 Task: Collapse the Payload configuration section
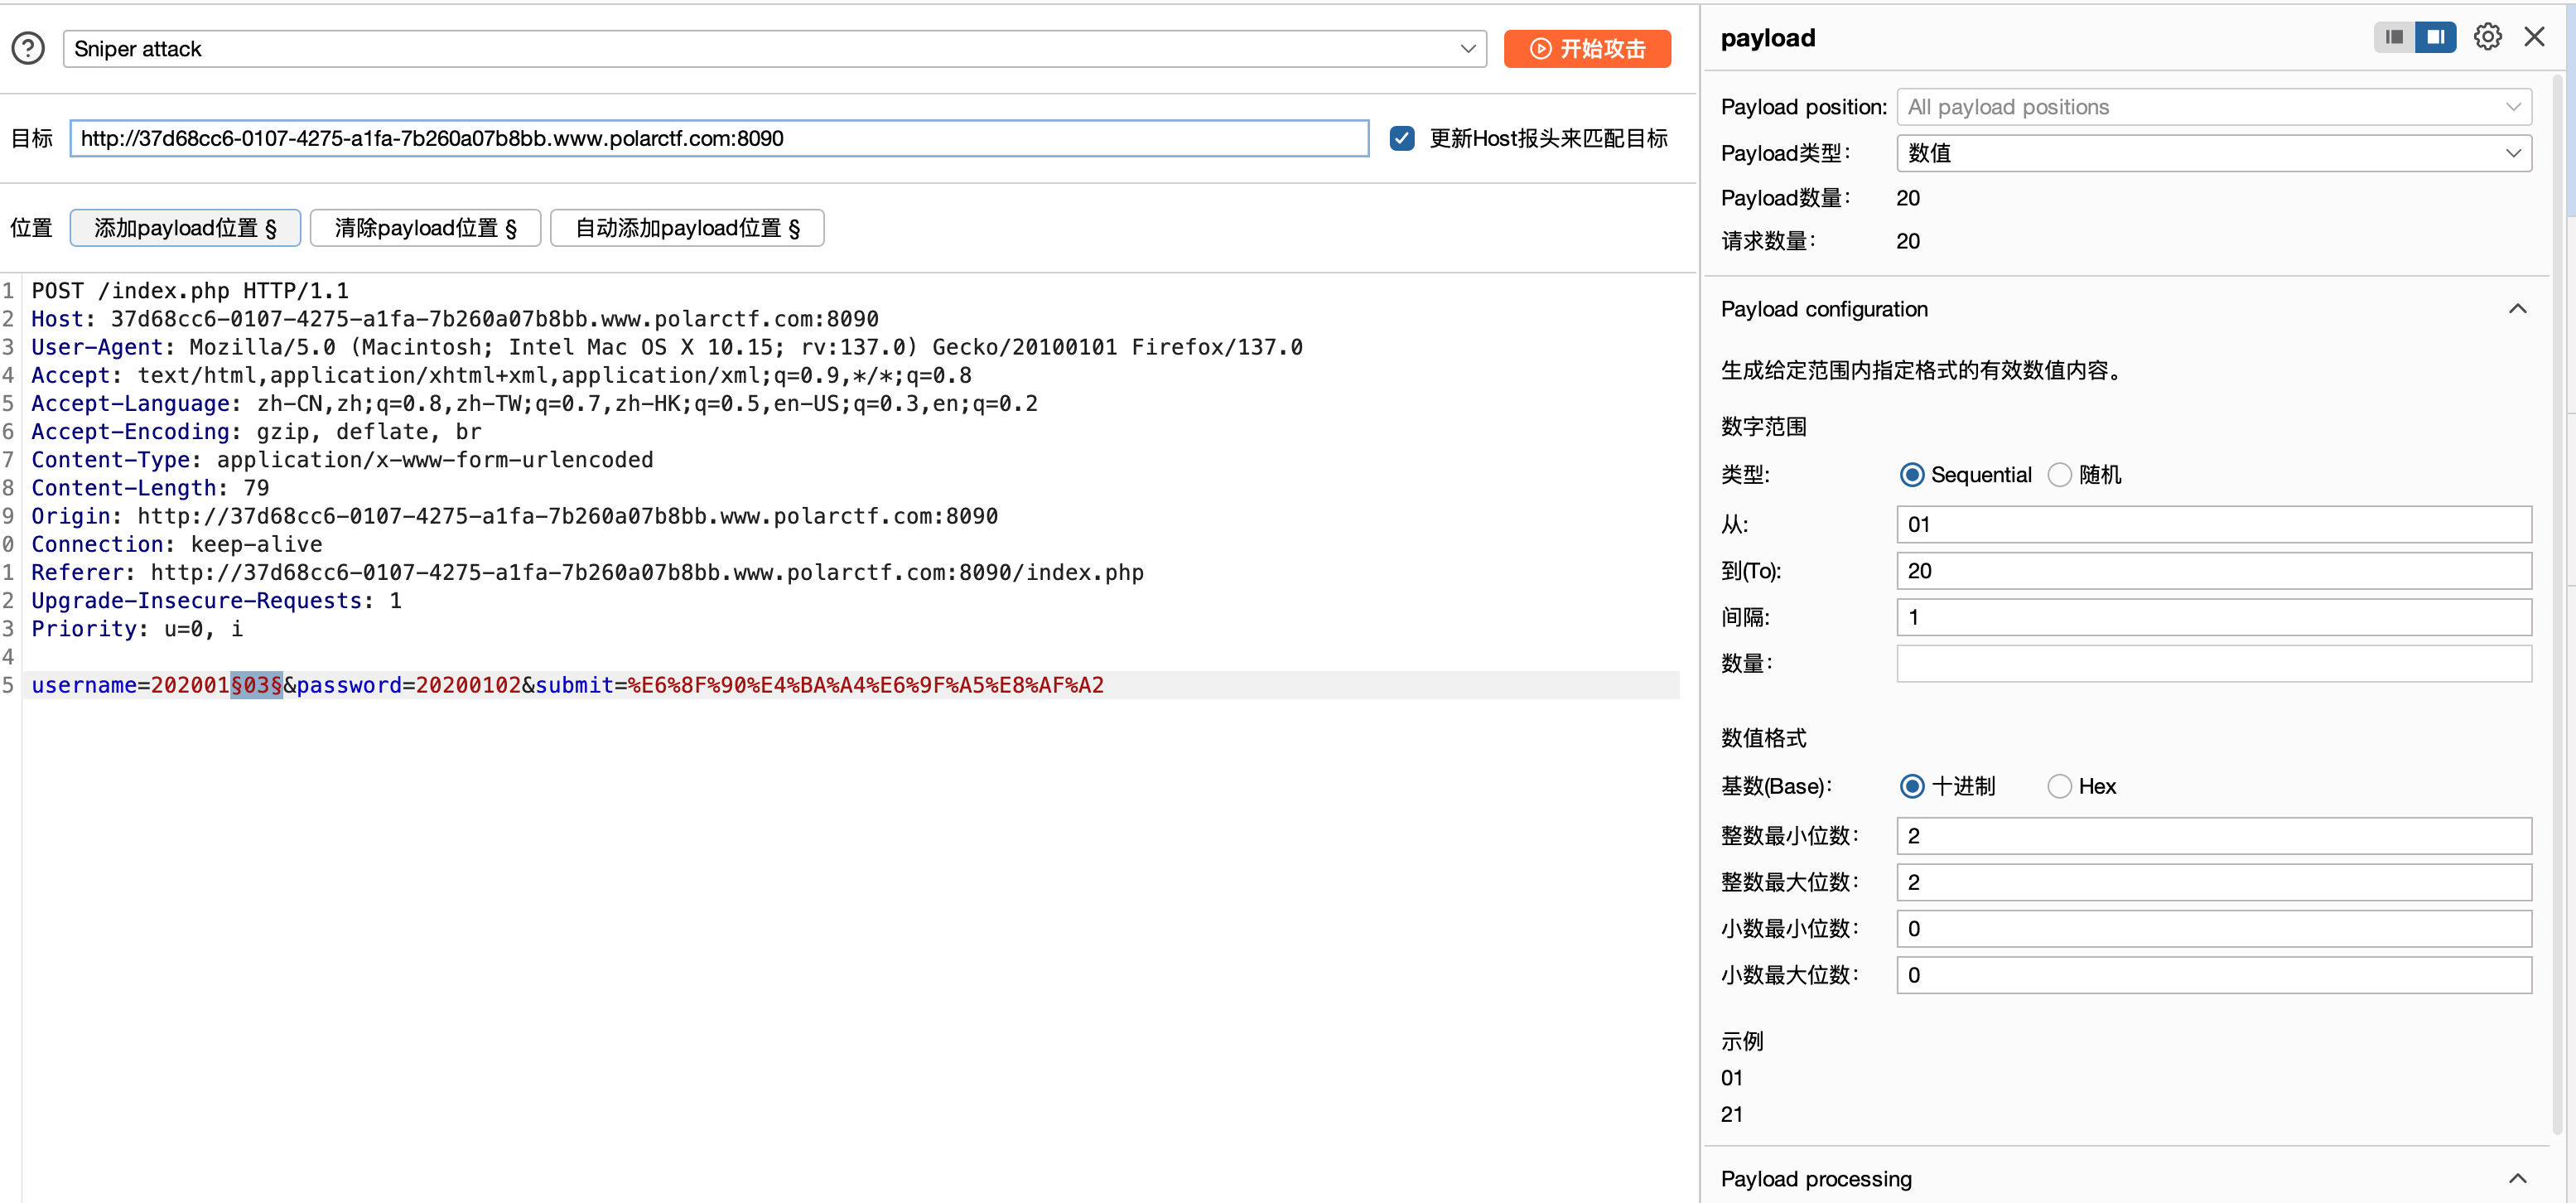(x=2517, y=309)
